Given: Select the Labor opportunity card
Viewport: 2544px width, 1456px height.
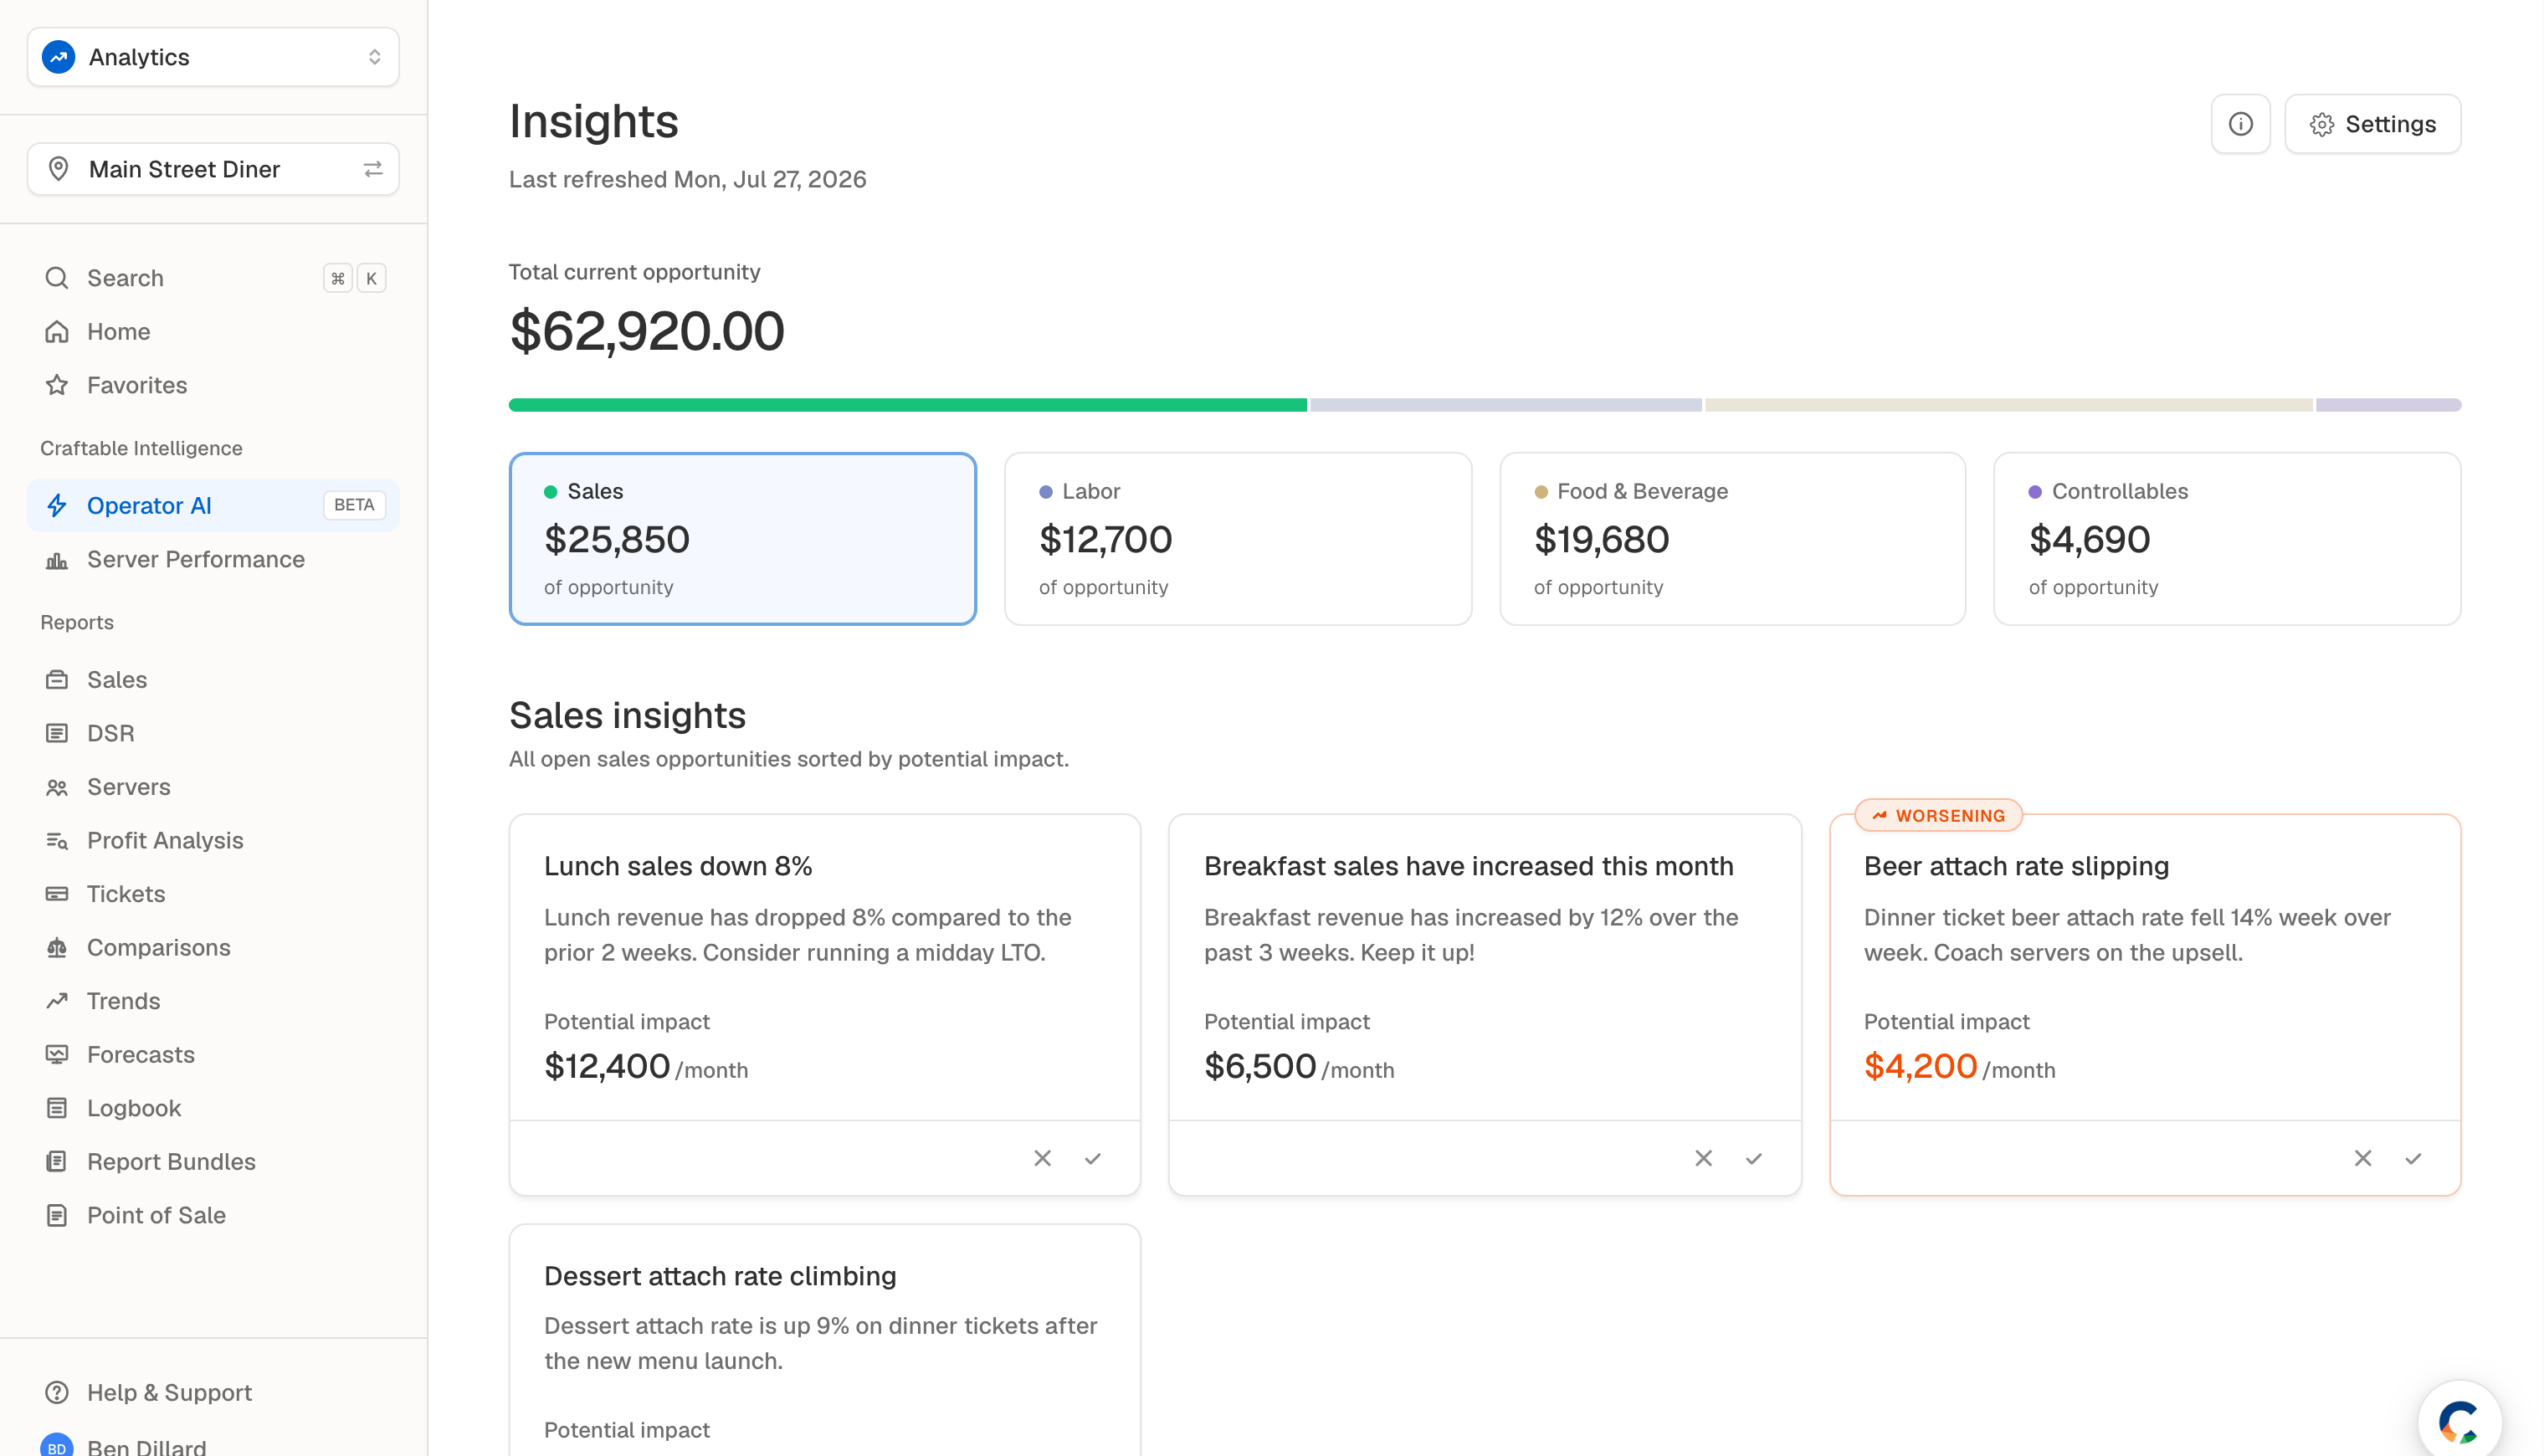Looking at the screenshot, I should point(1238,539).
